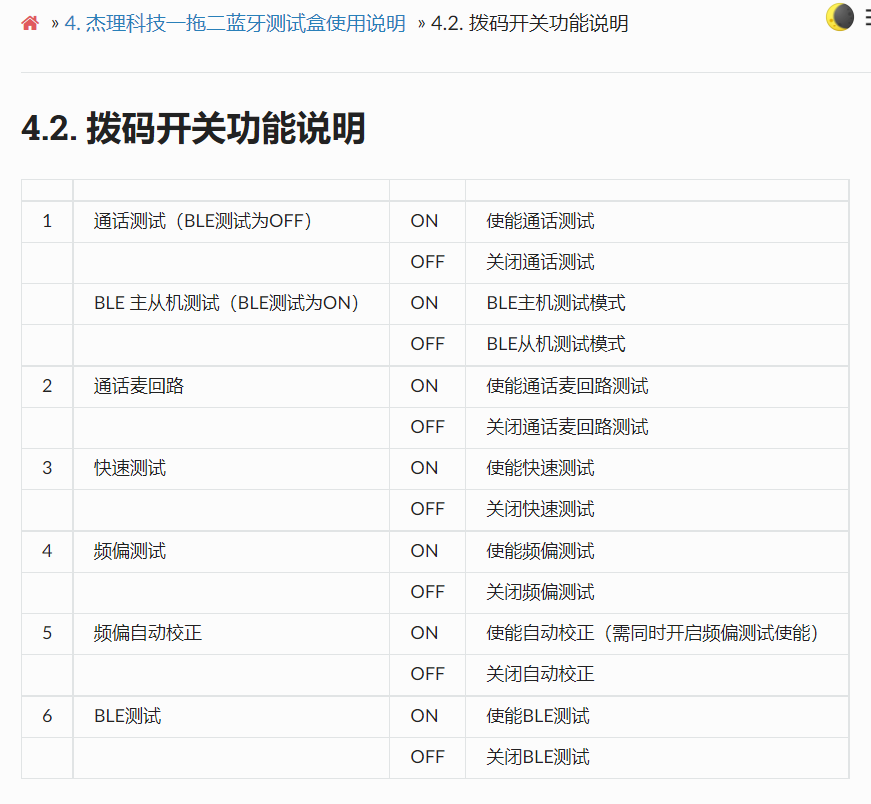This screenshot has height=804, width=871.
Task: Click switch number 1 in the table
Action: click(47, 221)
